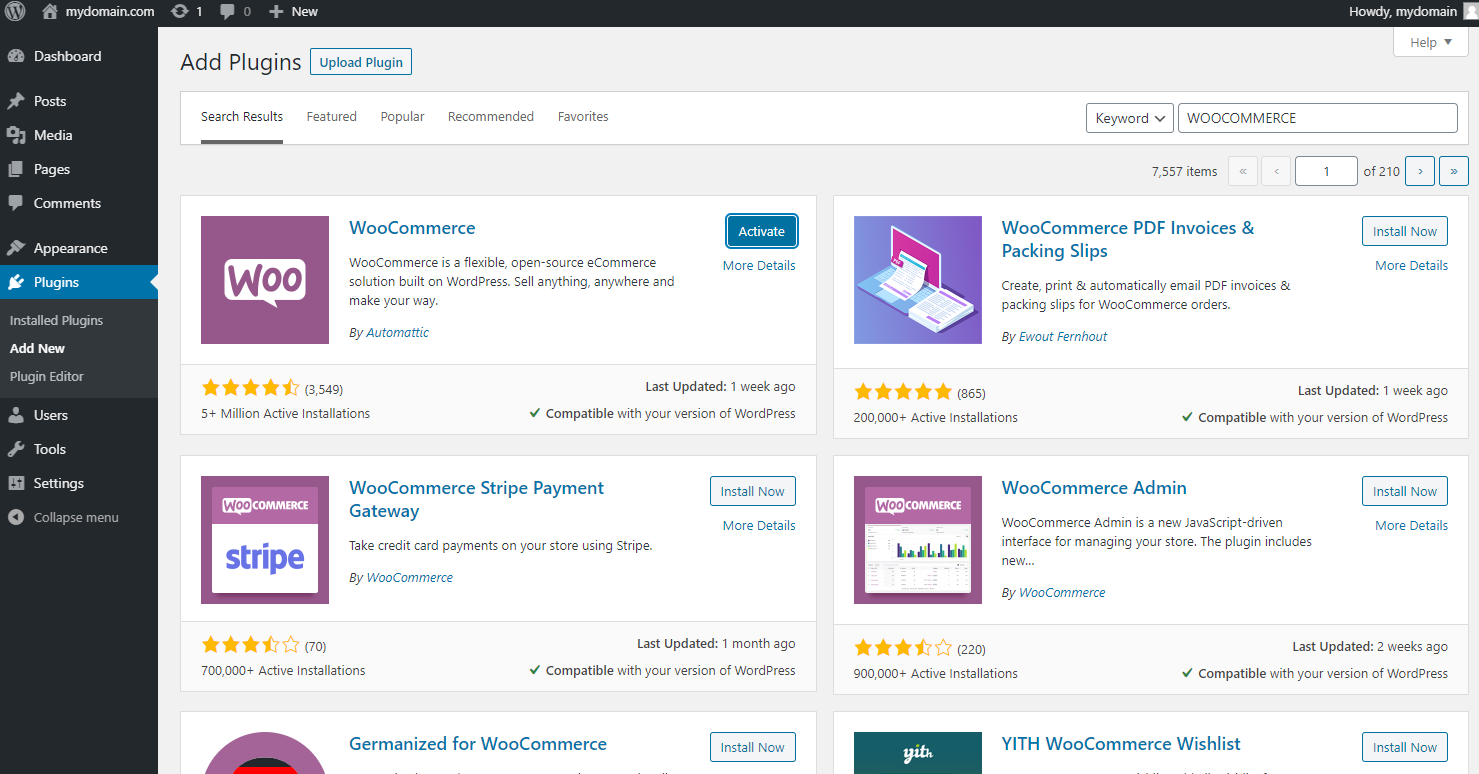Open the Pages sidebar icon
This screenshot has height=774, width=1479.
click(16, 169)
